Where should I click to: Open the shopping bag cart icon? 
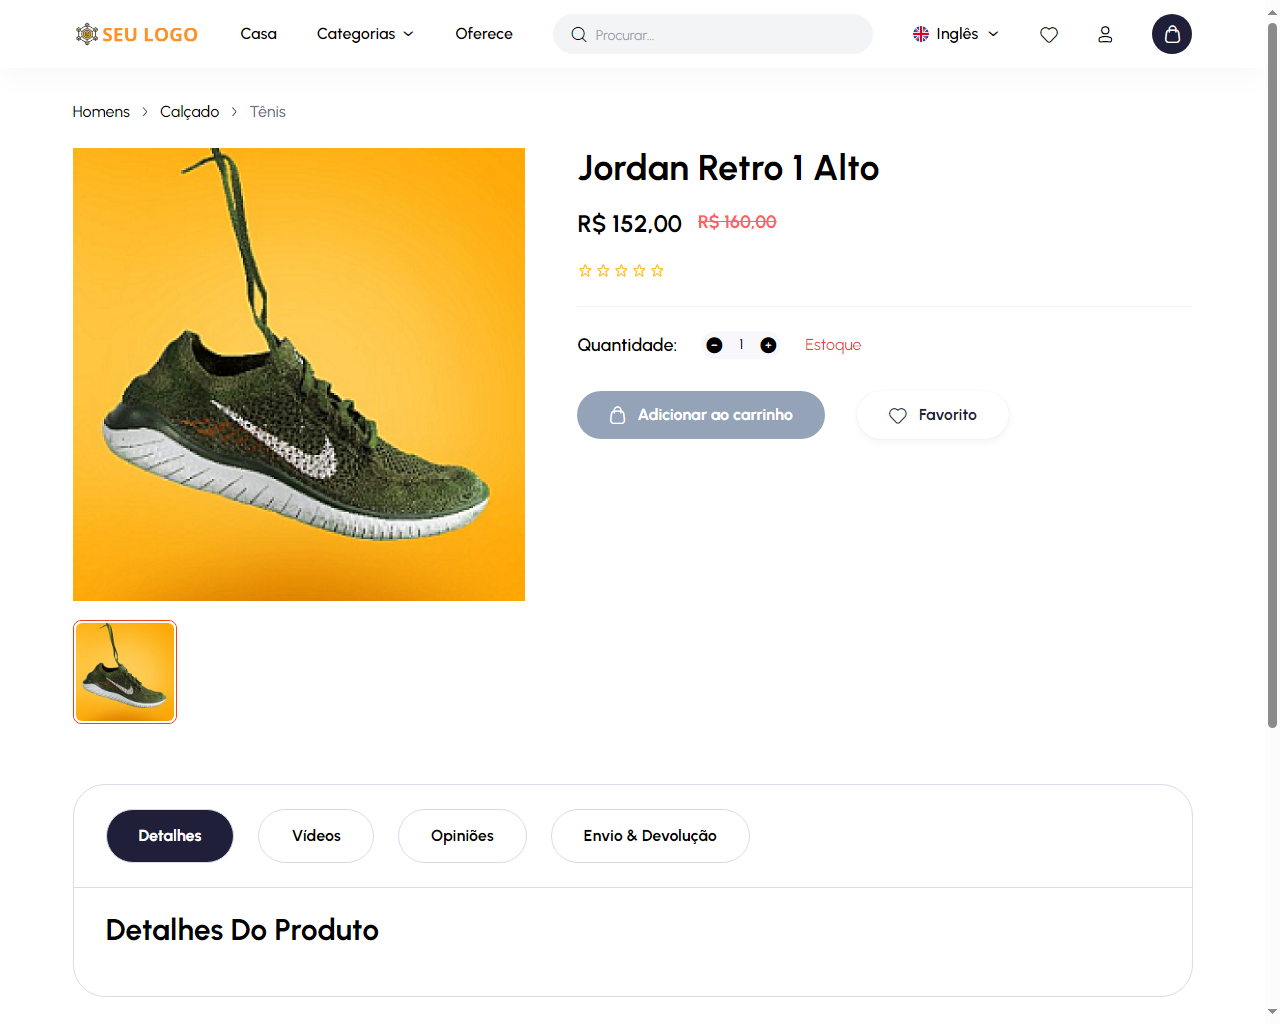click(1171, 35)
